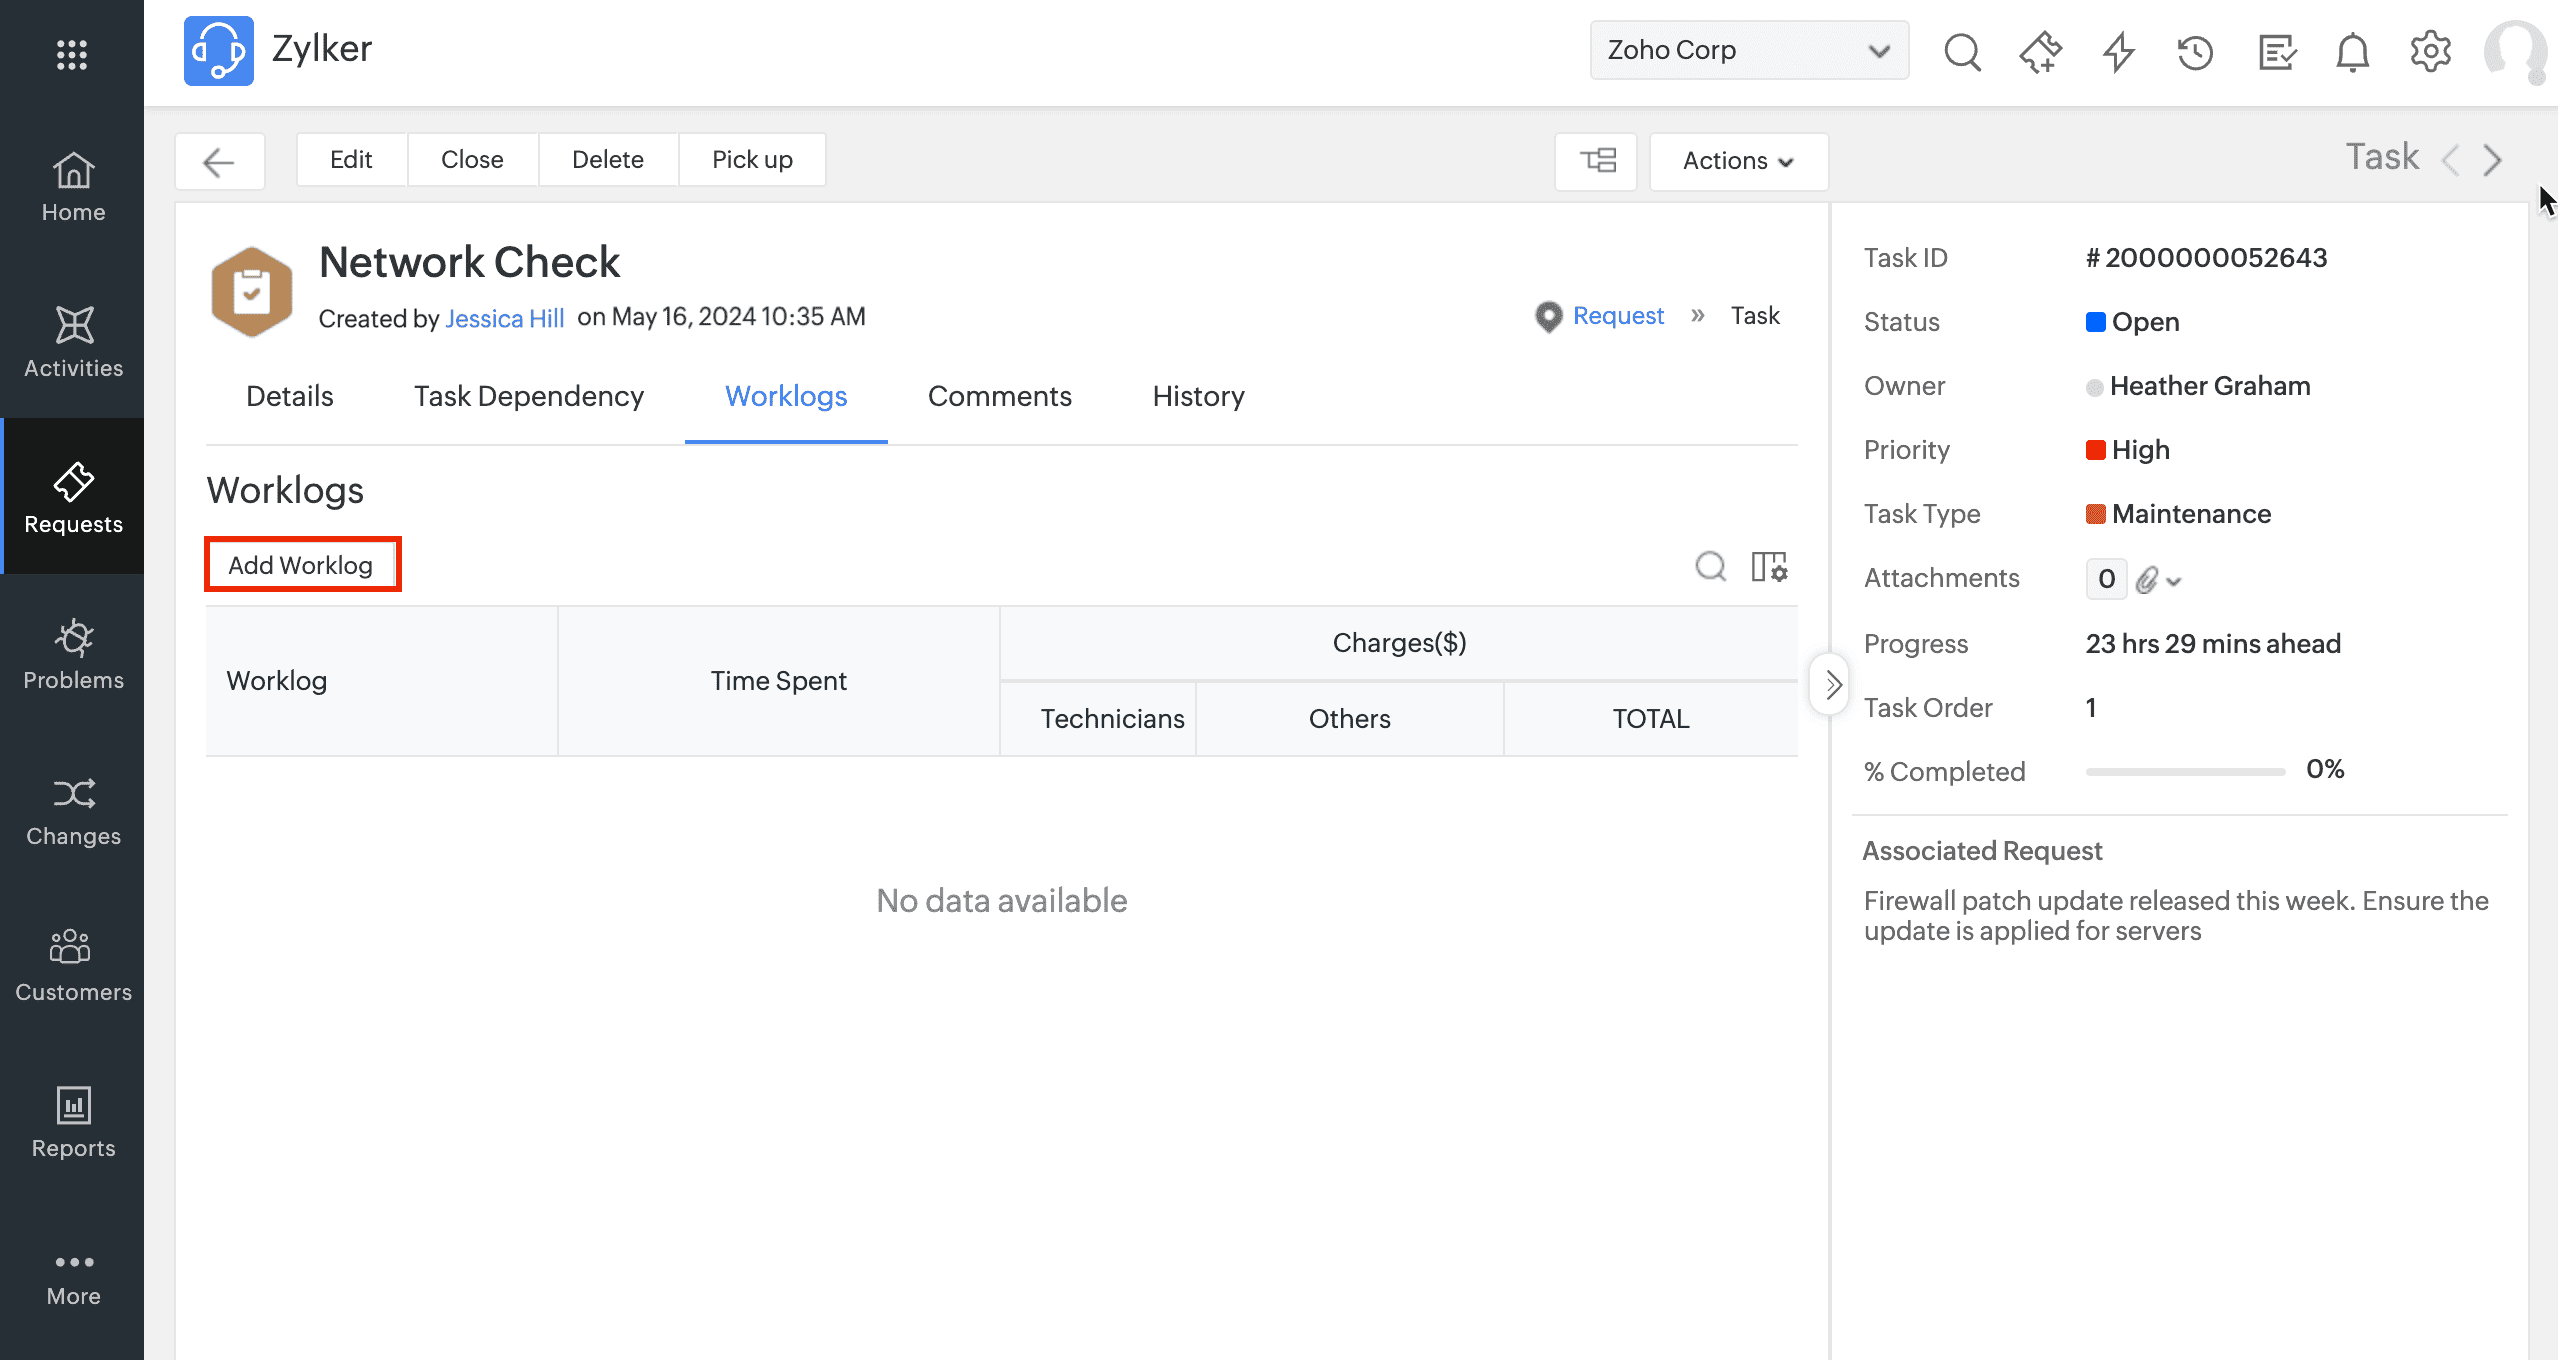Click the % Completed progress bar

coord(2185,771)
